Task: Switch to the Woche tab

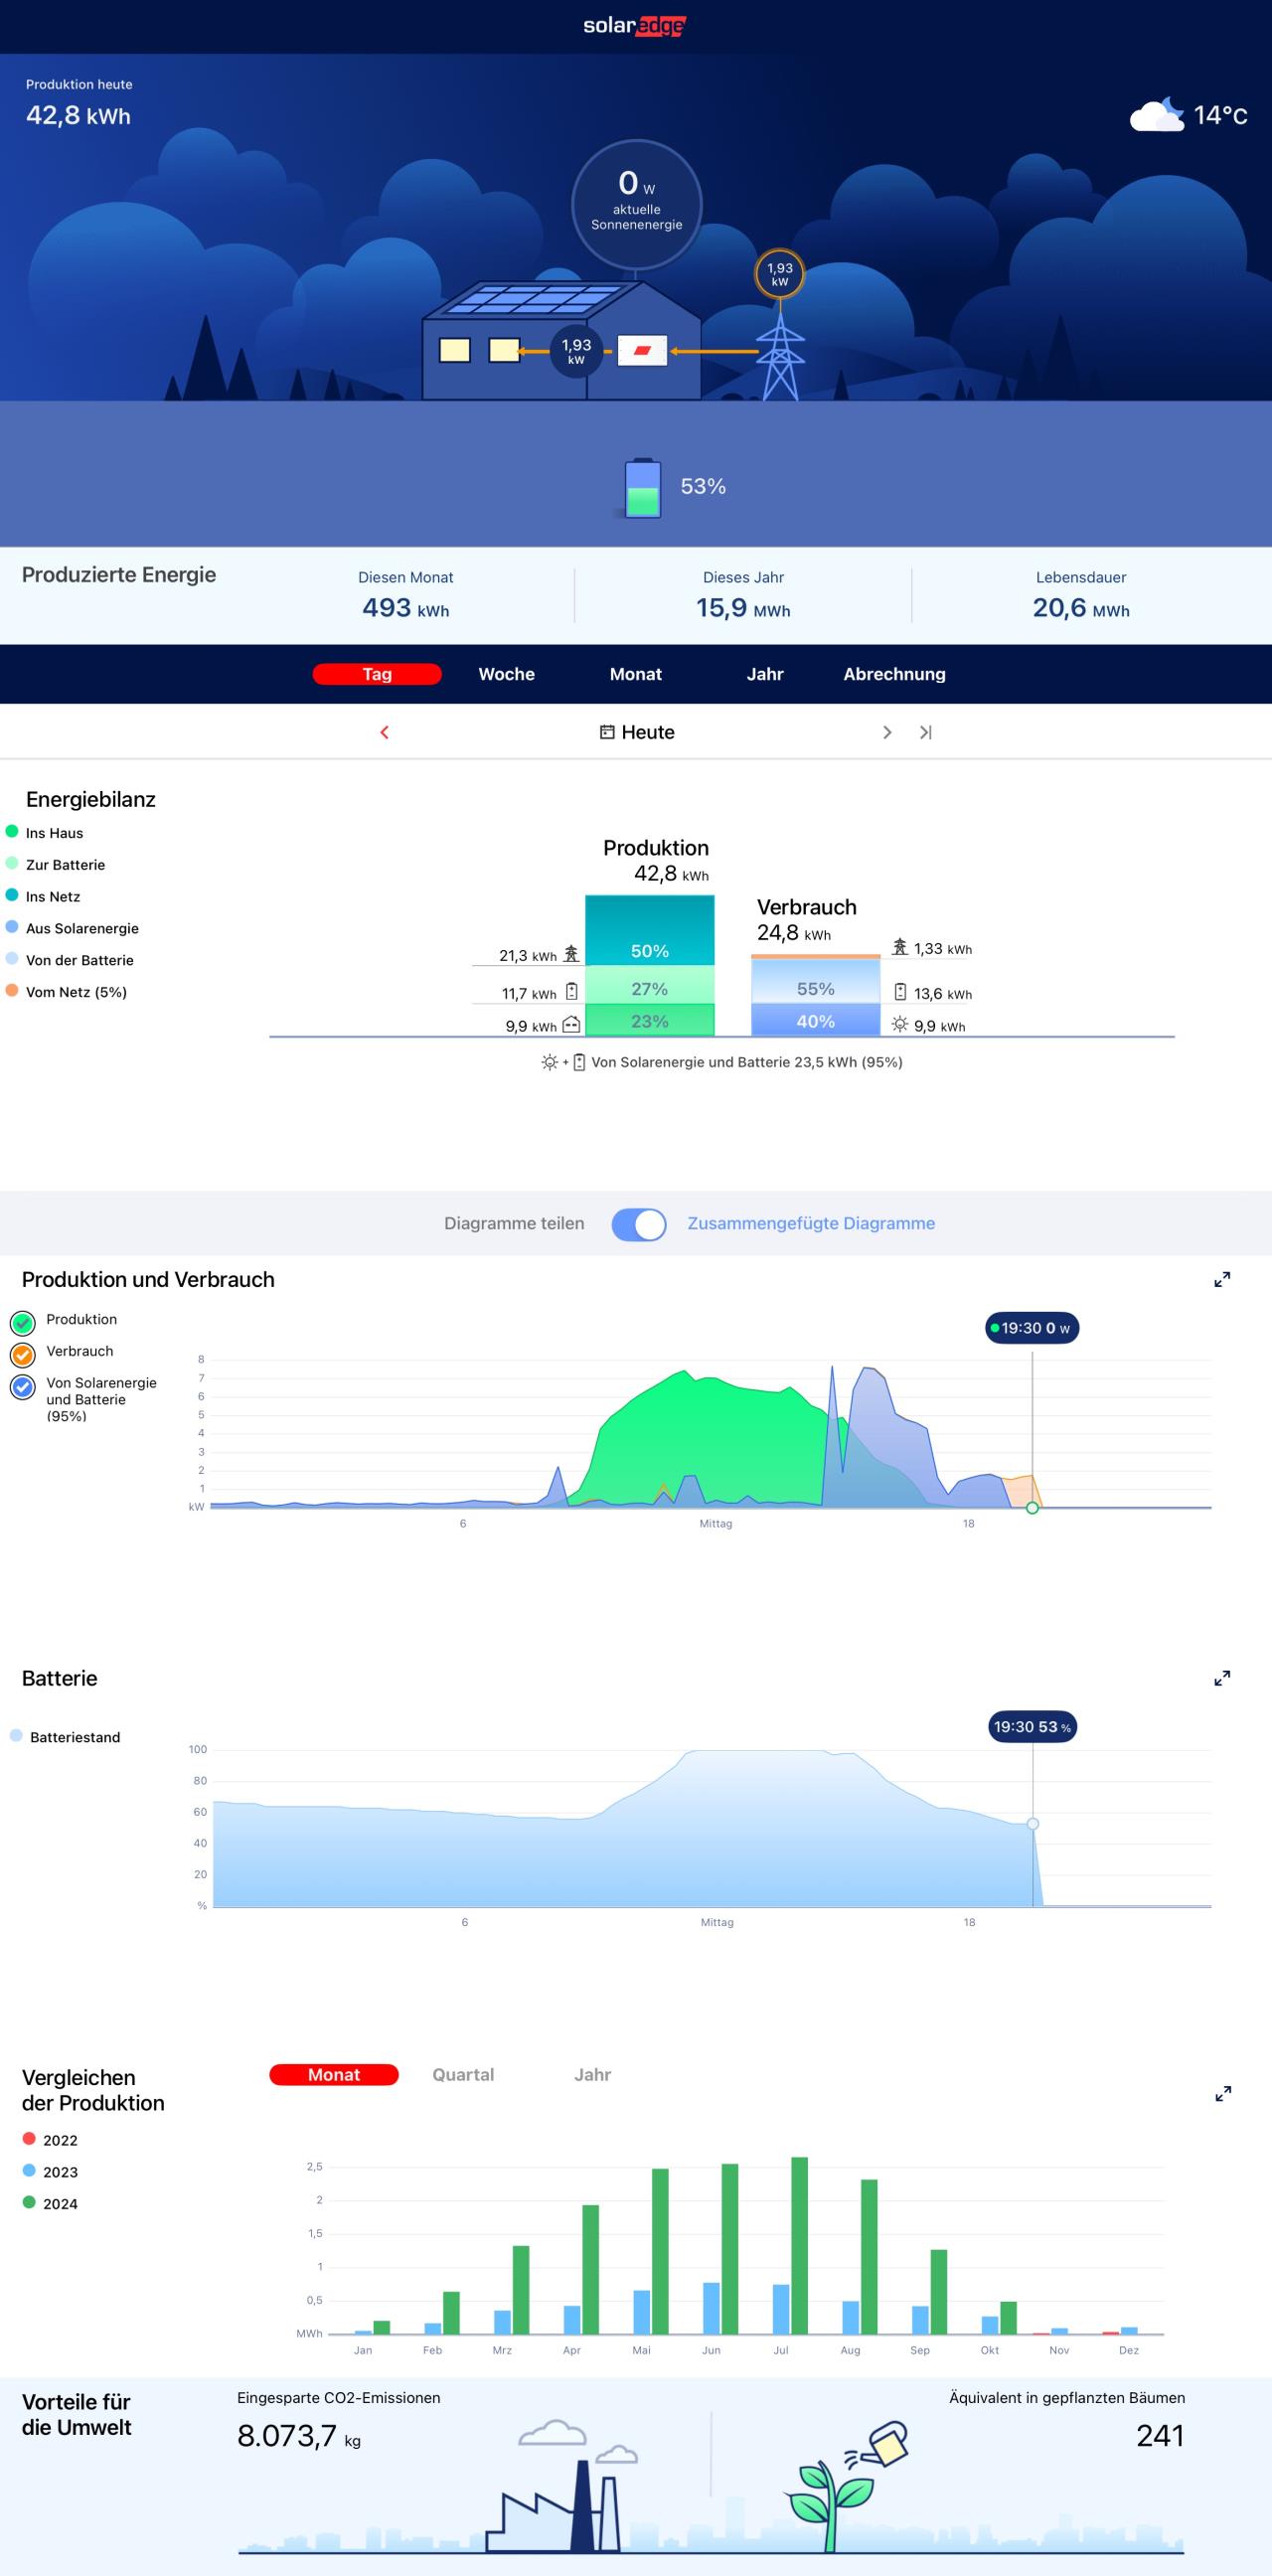Action: point(506,674)
